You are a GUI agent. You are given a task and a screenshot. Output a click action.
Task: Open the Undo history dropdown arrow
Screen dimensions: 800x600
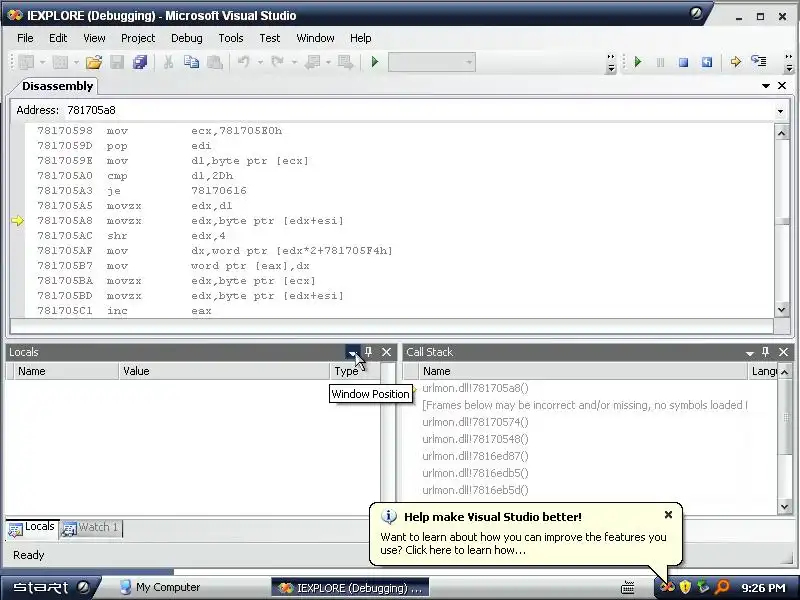pos(260,62)
